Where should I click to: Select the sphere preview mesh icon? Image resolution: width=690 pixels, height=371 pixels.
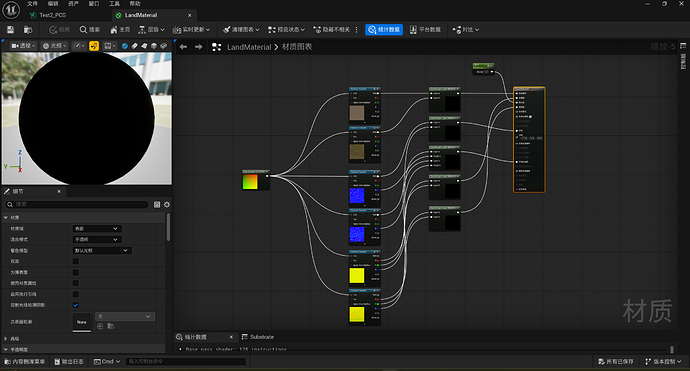coord(125,46)
